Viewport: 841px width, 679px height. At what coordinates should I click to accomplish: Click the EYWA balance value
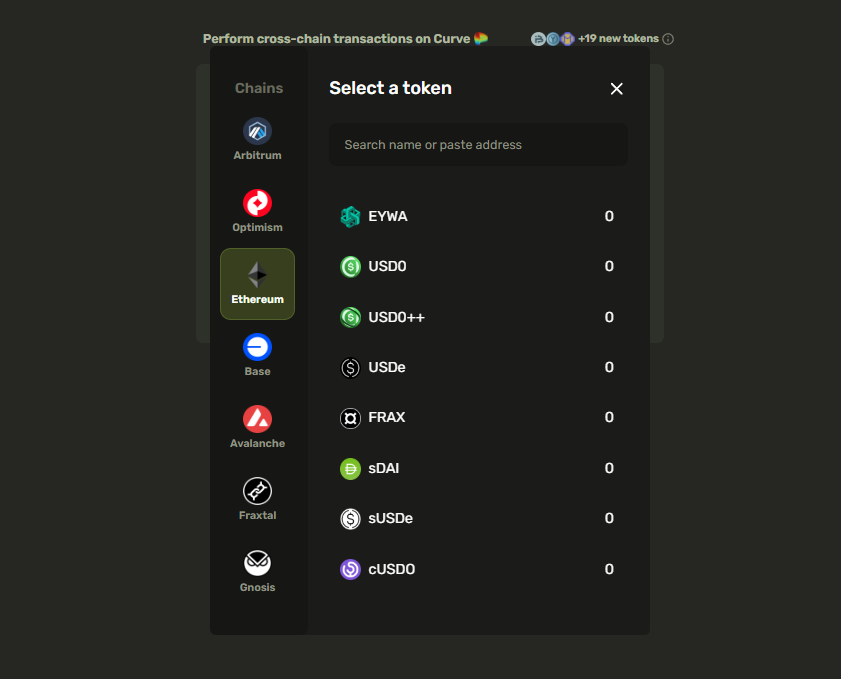[609, 216]
